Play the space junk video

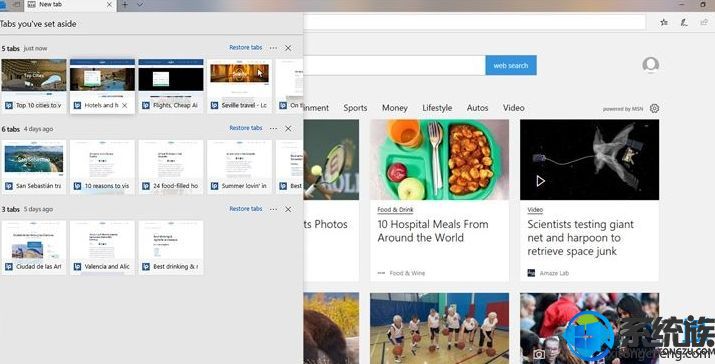point(540,181)
